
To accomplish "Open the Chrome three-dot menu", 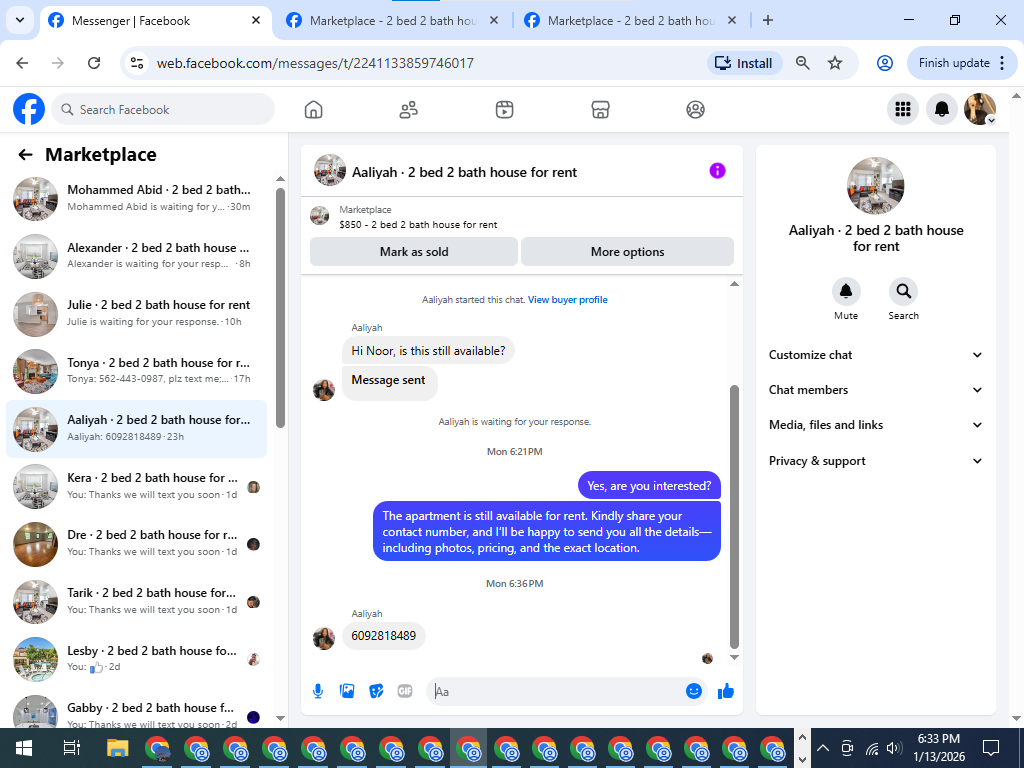I will coord(1003,63).
